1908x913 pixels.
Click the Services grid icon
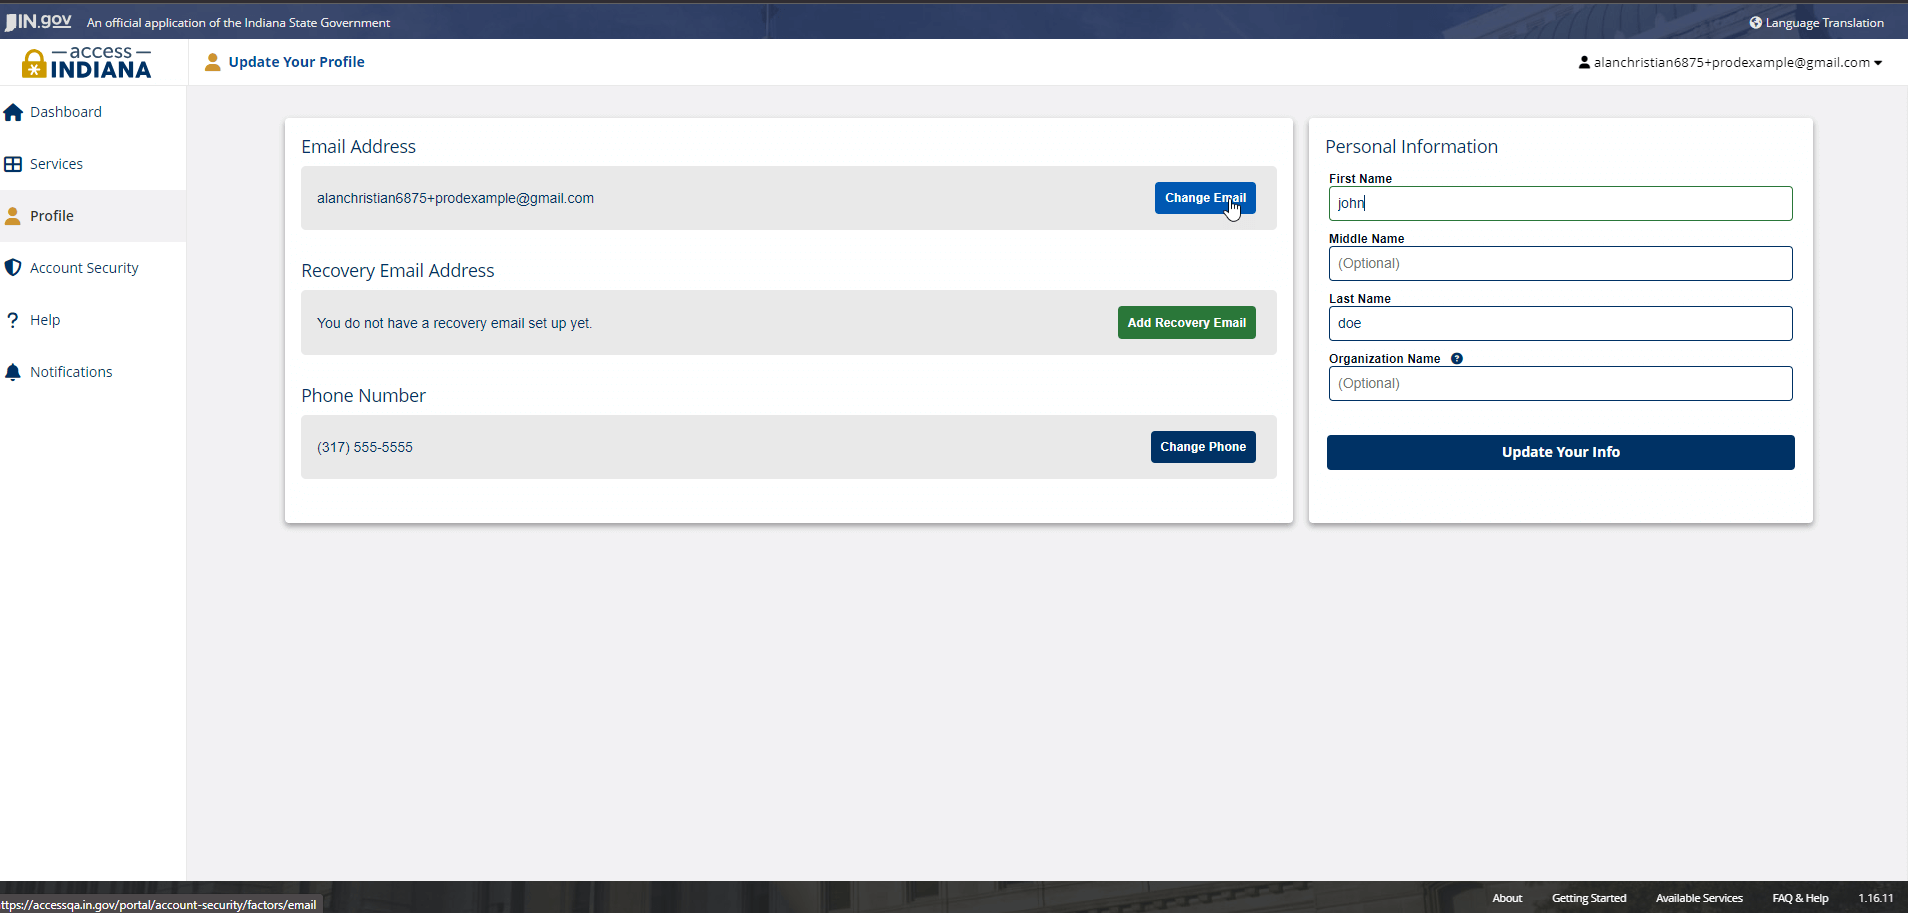[x=13, y=164]
